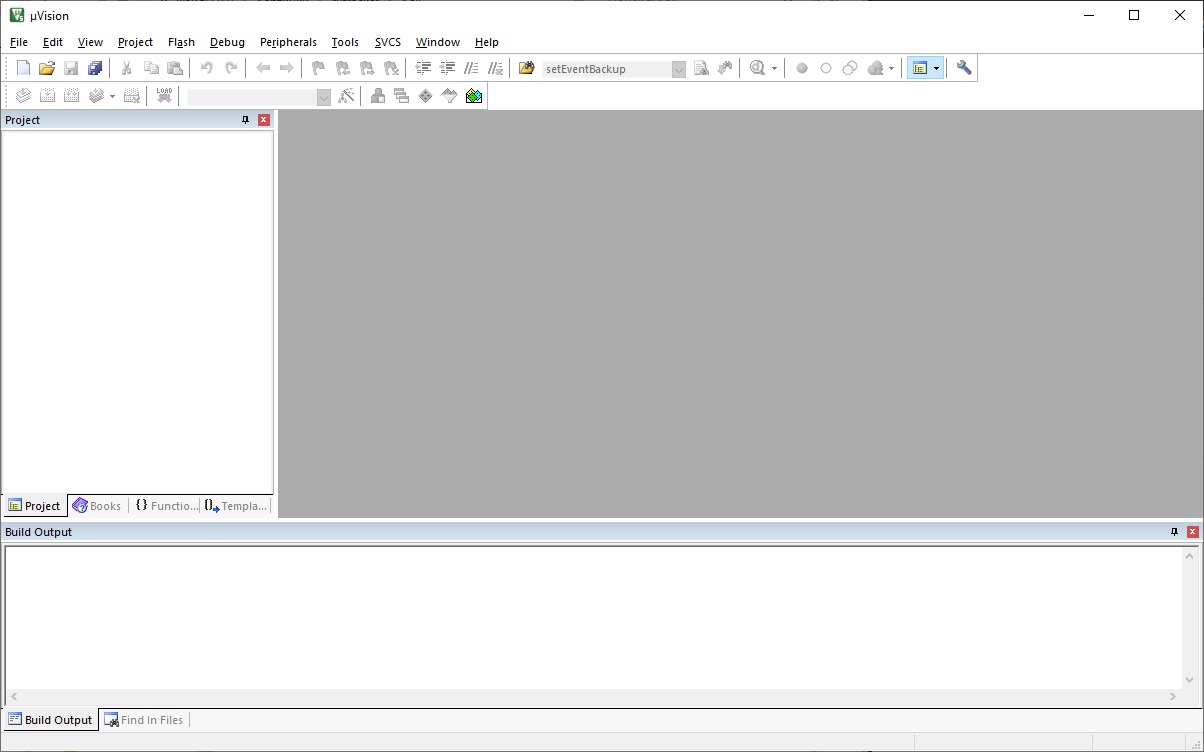Switch to the Functions tab
The image size is (1204, 752).
[x=166, y=506]
